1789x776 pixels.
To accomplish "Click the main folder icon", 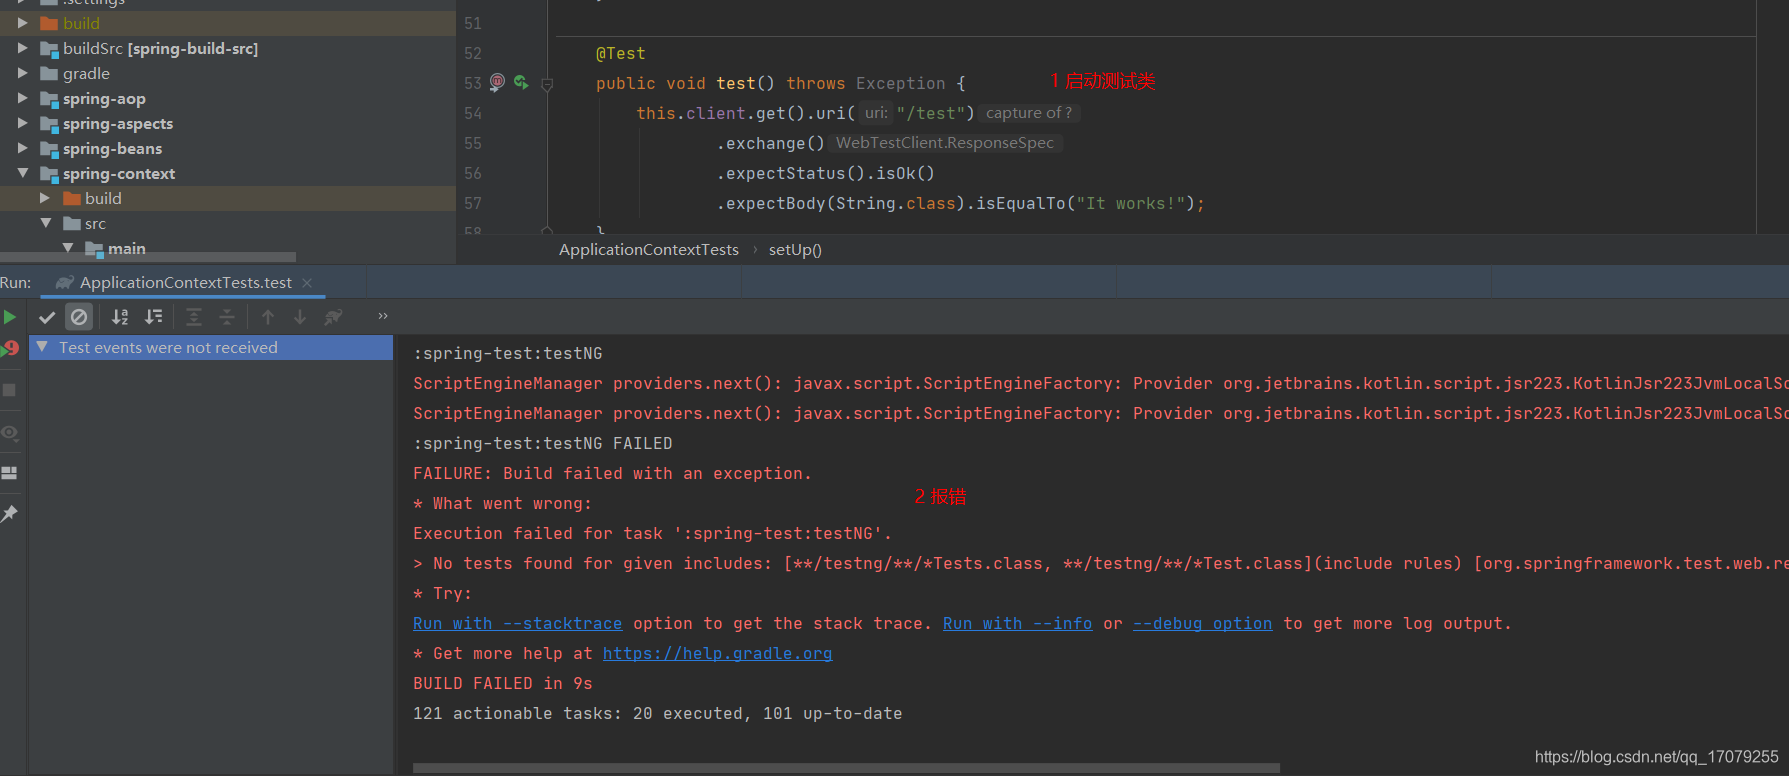I will pyautogui.click(x=95, y=248).
